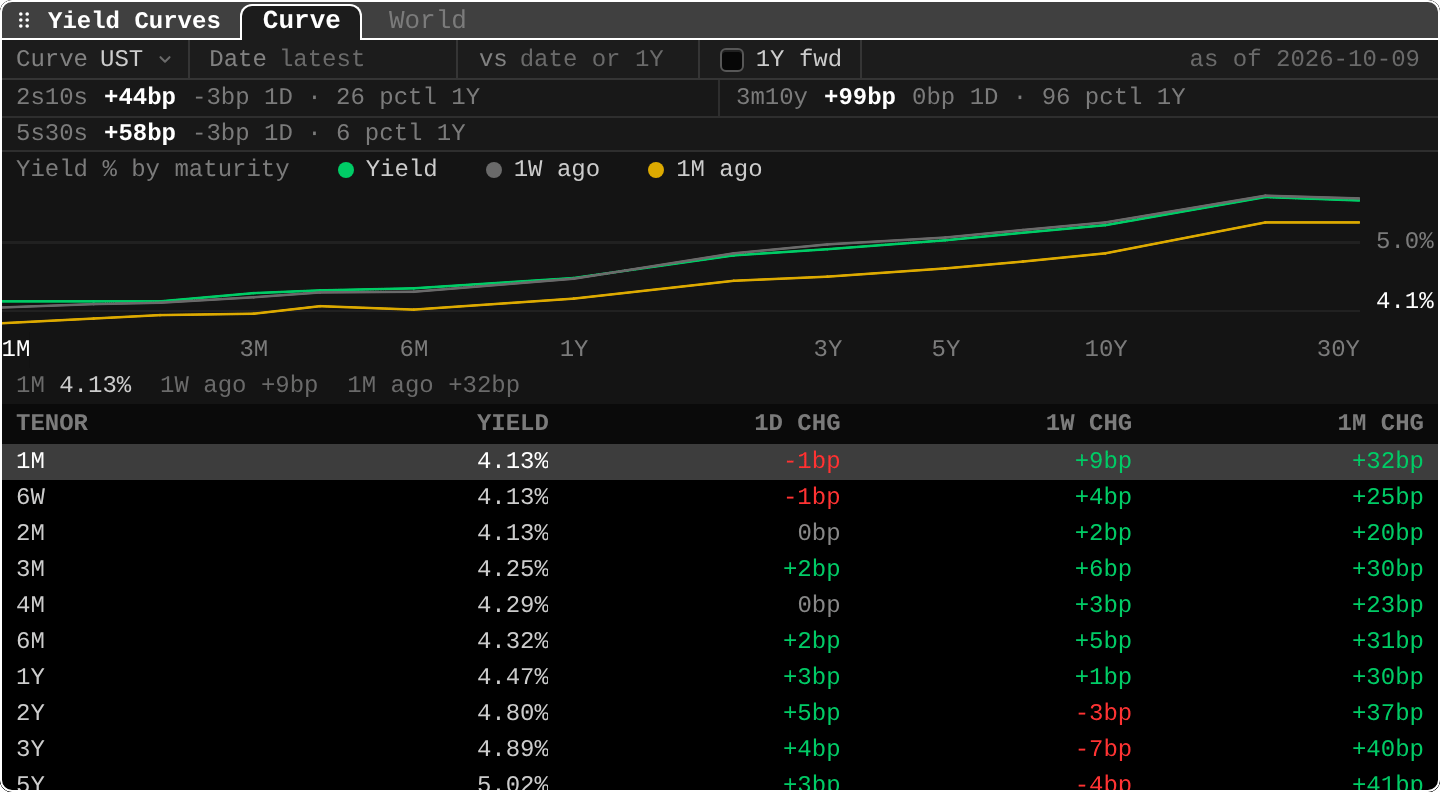Select the 4M tenor row
The height and width of the screenshot is (792, 1440).
720,605
